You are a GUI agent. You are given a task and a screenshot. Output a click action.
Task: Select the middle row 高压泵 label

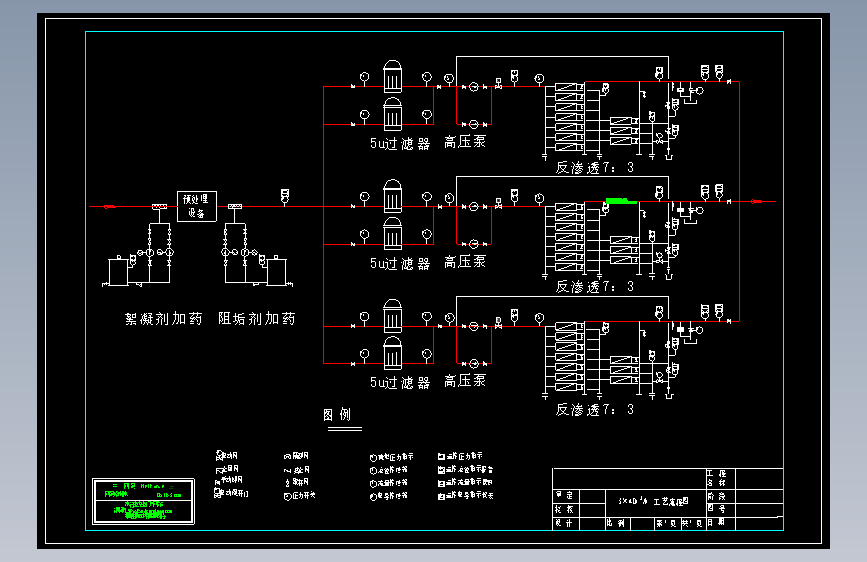click(465, 262)
